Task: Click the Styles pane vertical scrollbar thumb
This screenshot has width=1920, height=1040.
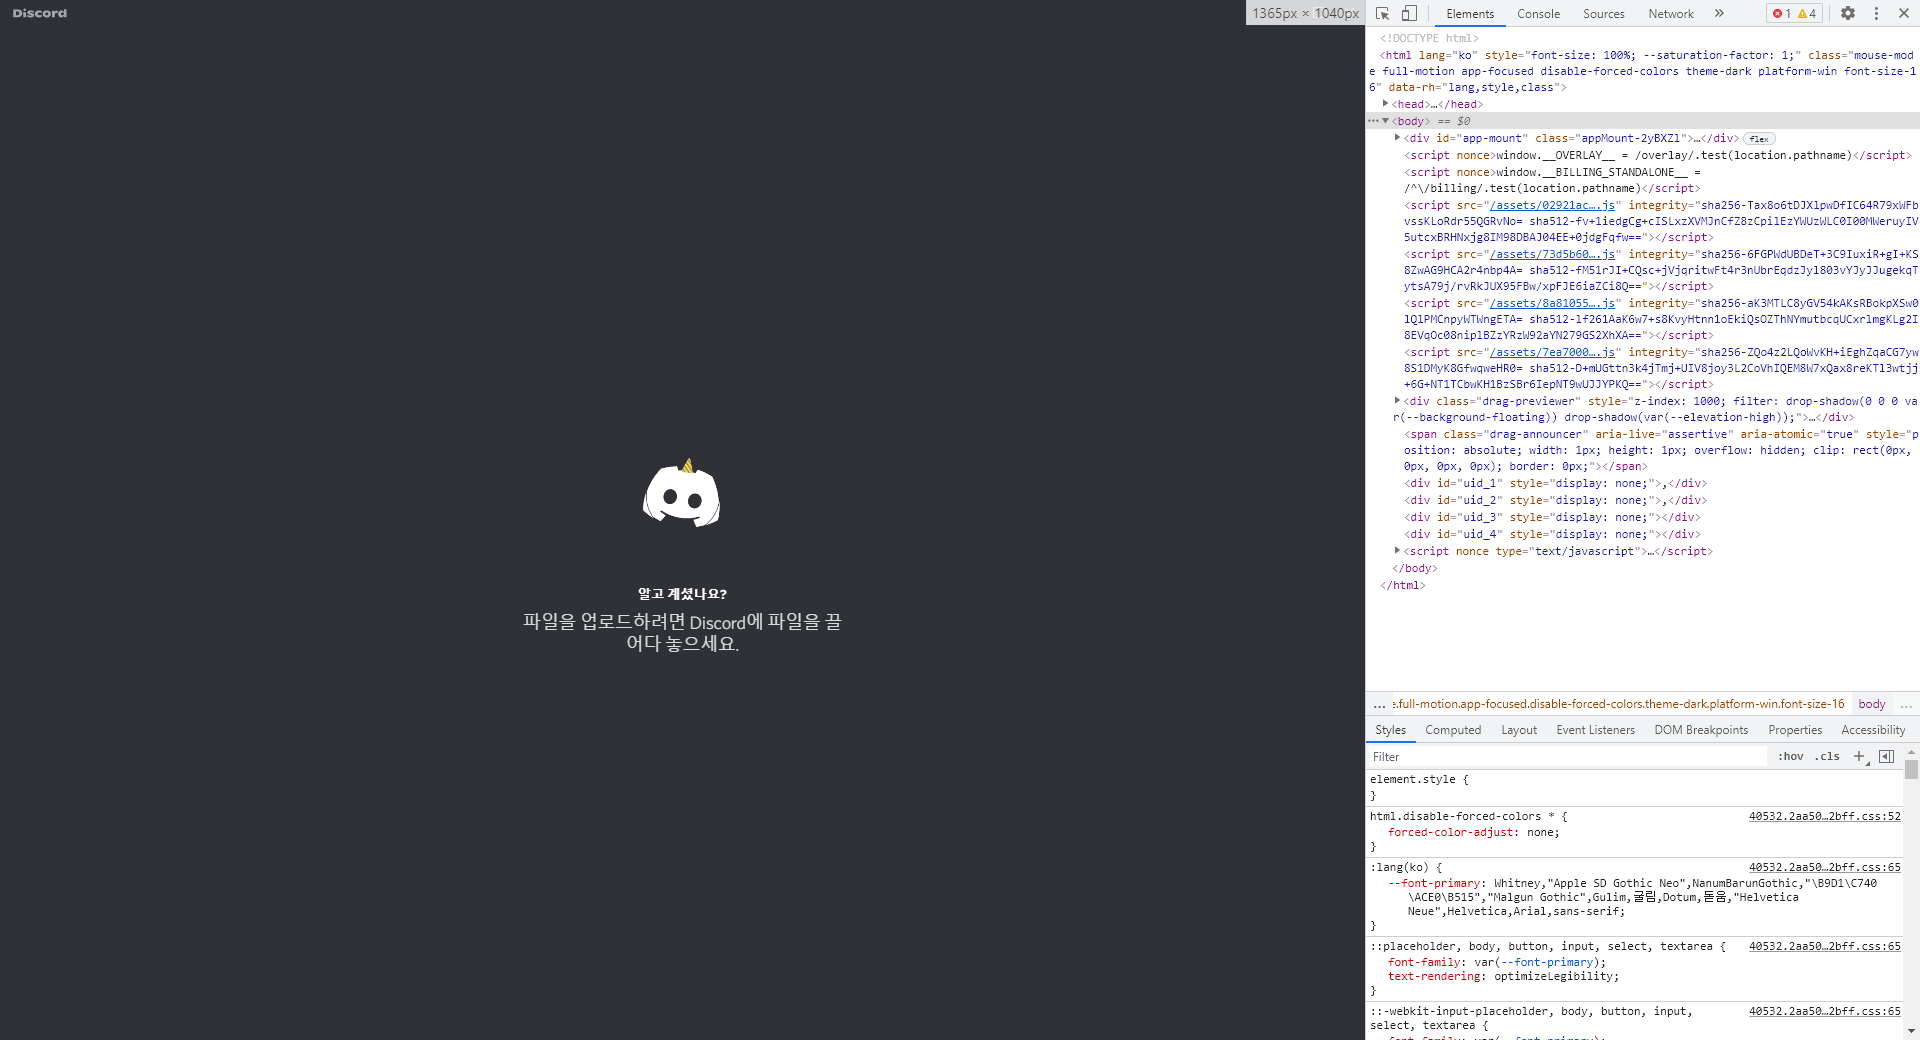Action: click(x=1911, y=769)
